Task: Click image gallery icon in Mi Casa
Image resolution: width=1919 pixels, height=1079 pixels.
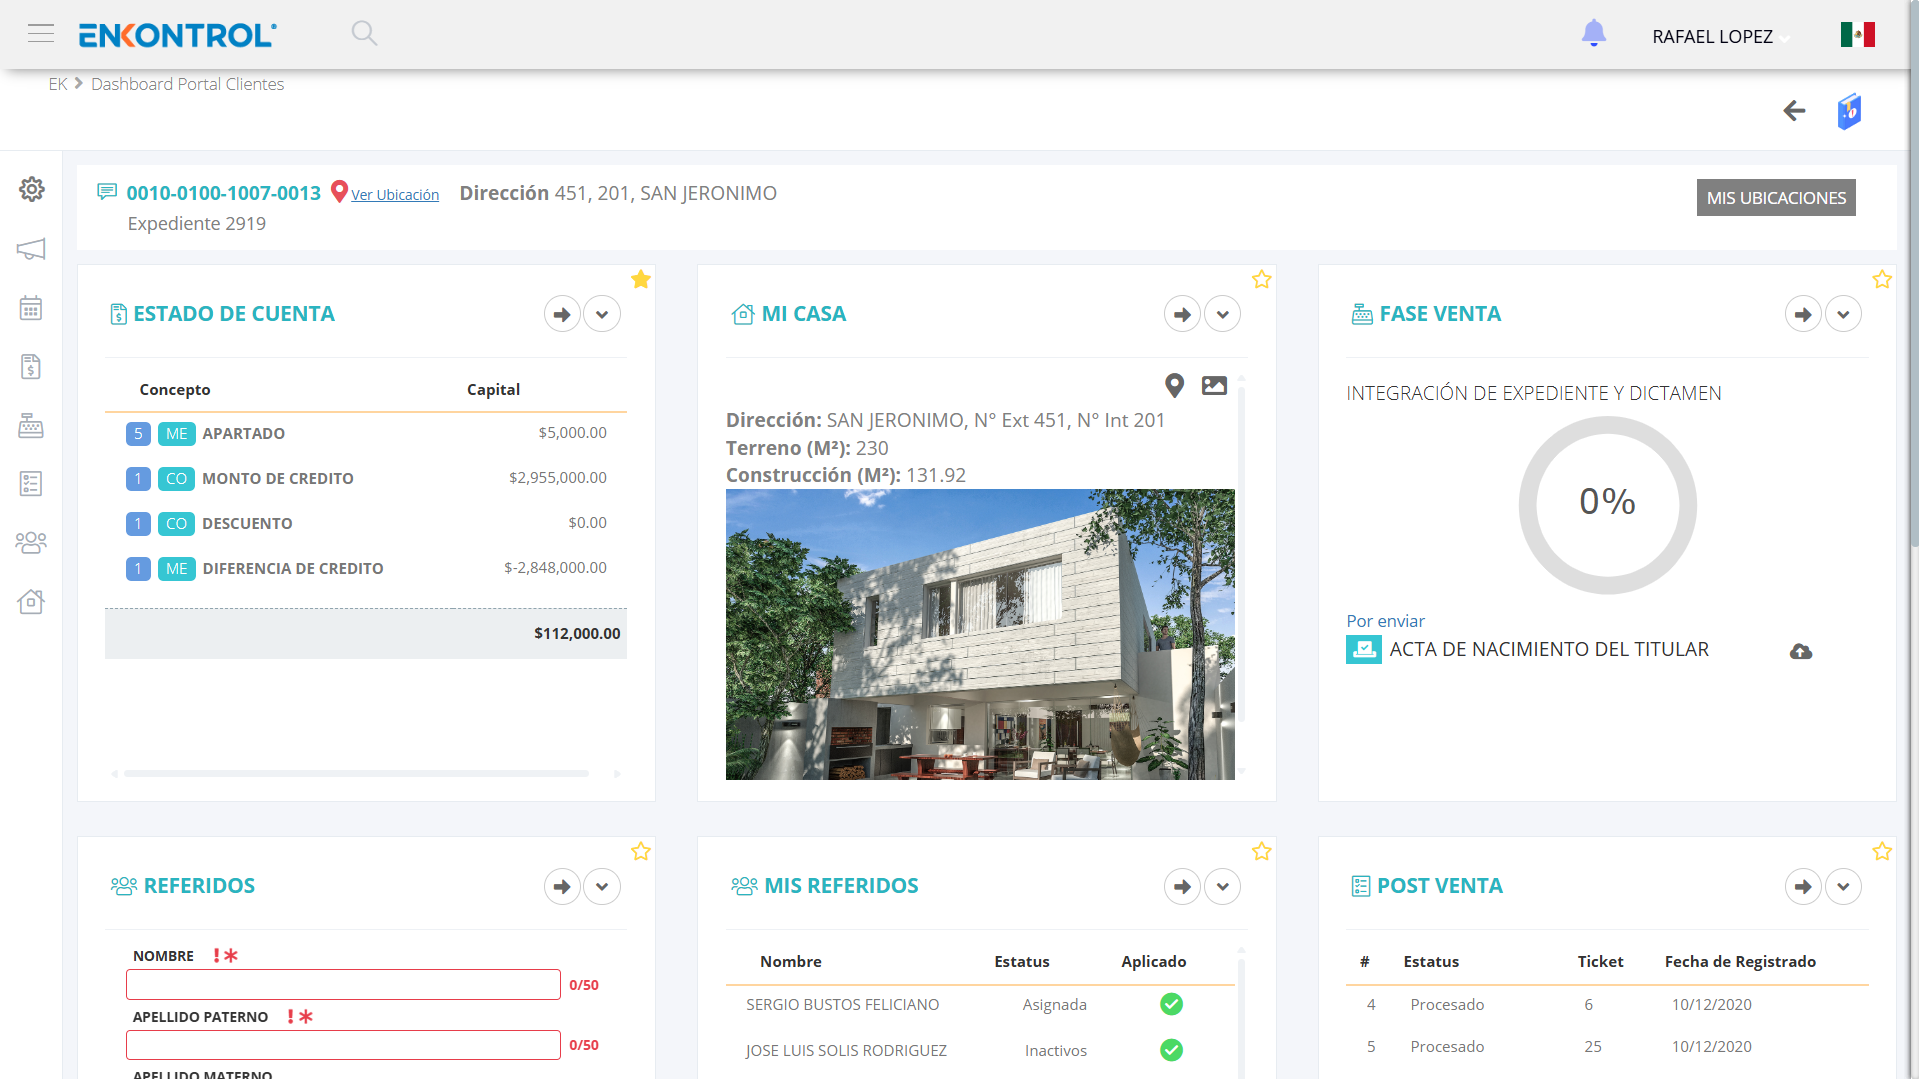Action: click(x=1214, y=385)
